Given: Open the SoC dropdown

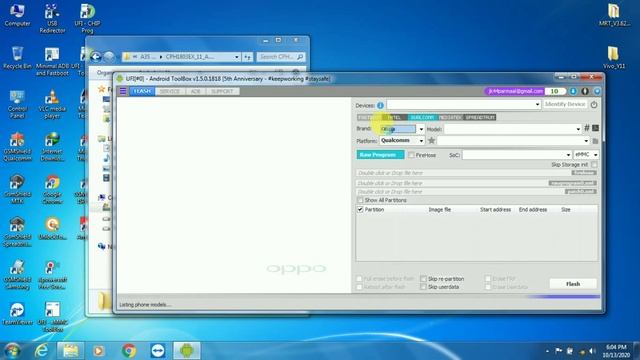Looking at the screenshot, I should pyautogui.click(x=568, y=155).
